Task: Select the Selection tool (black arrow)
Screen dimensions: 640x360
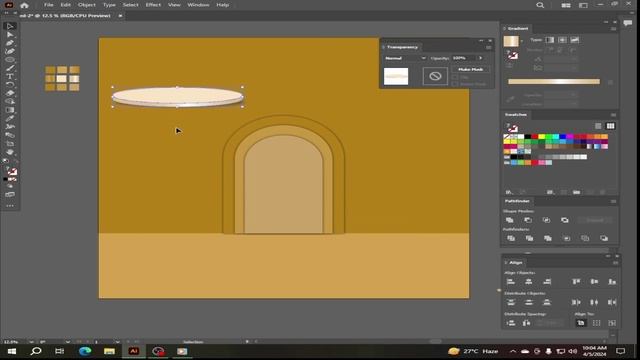Action: [10, 26]
